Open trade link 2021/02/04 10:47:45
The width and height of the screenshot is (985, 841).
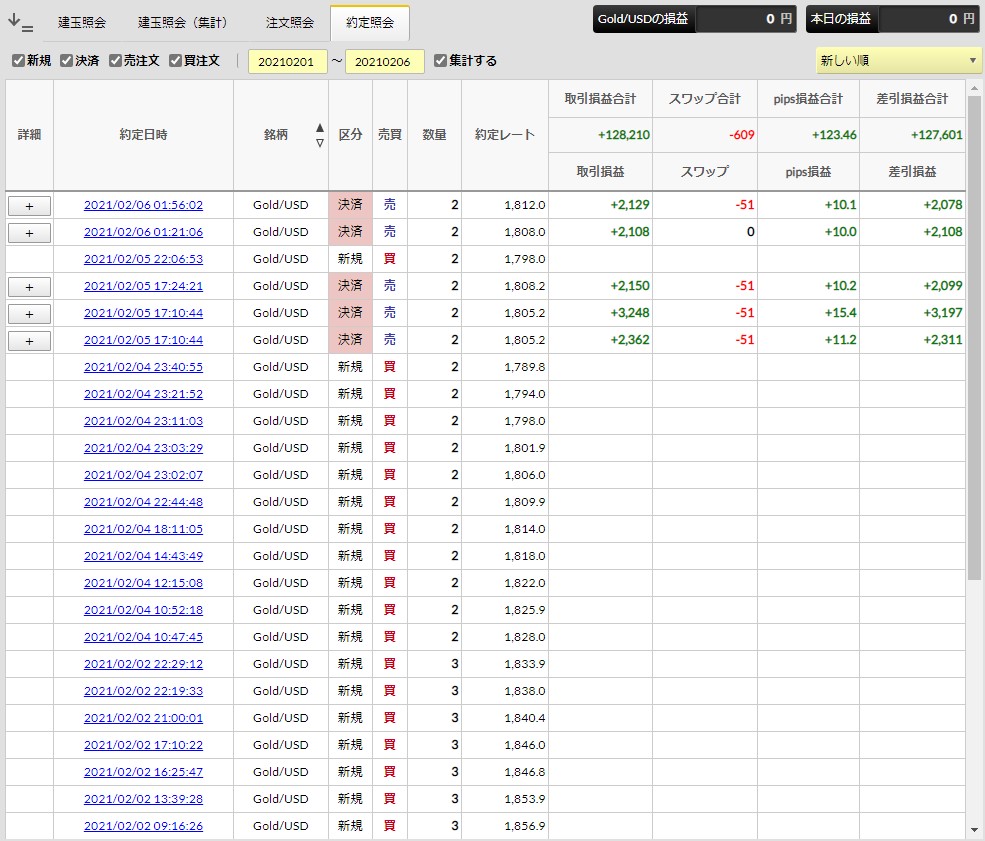[143, 637]
